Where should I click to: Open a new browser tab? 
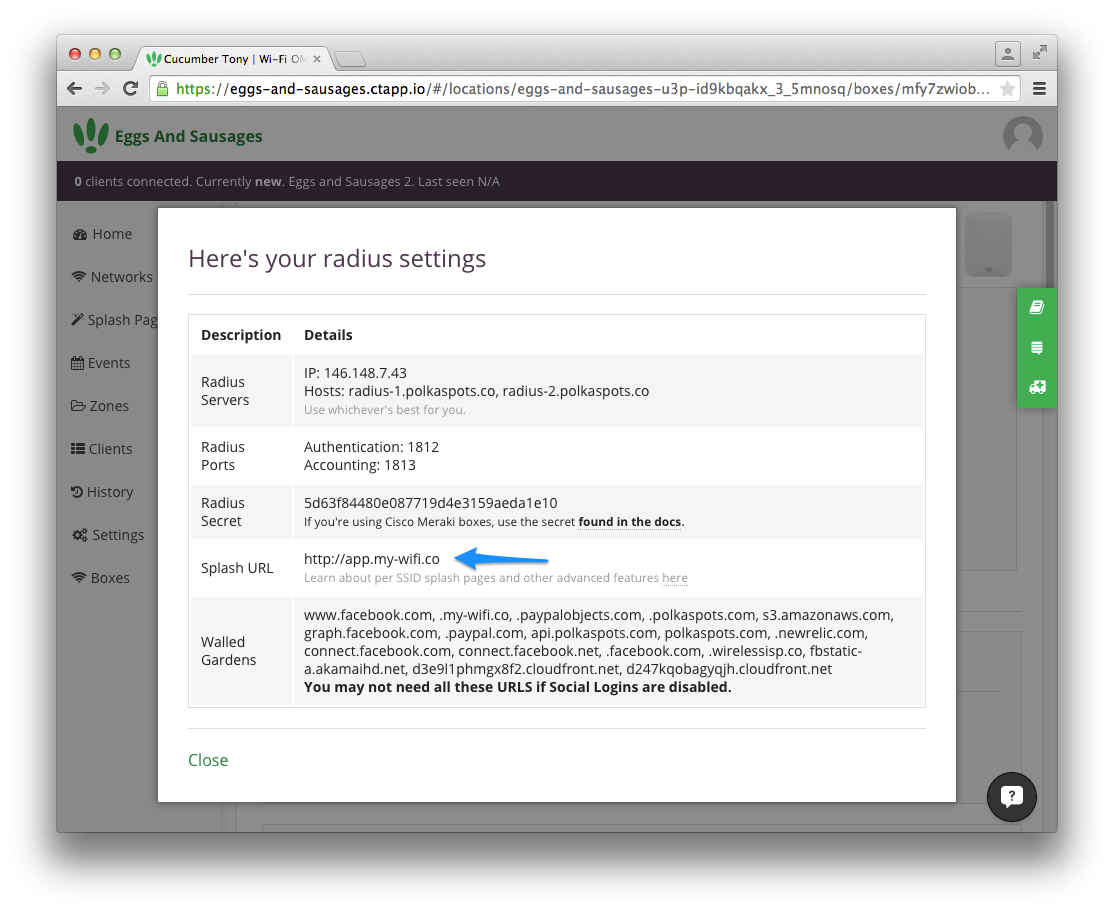350,59
